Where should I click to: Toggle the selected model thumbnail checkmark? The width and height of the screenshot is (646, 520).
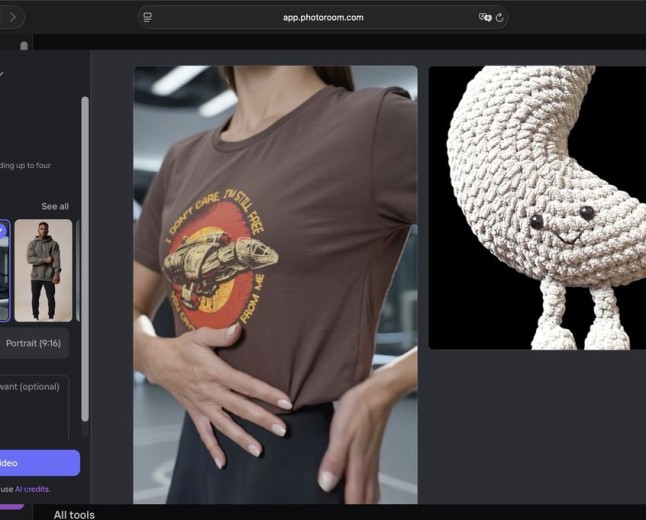pyautogui.click(x=2, y=230)
